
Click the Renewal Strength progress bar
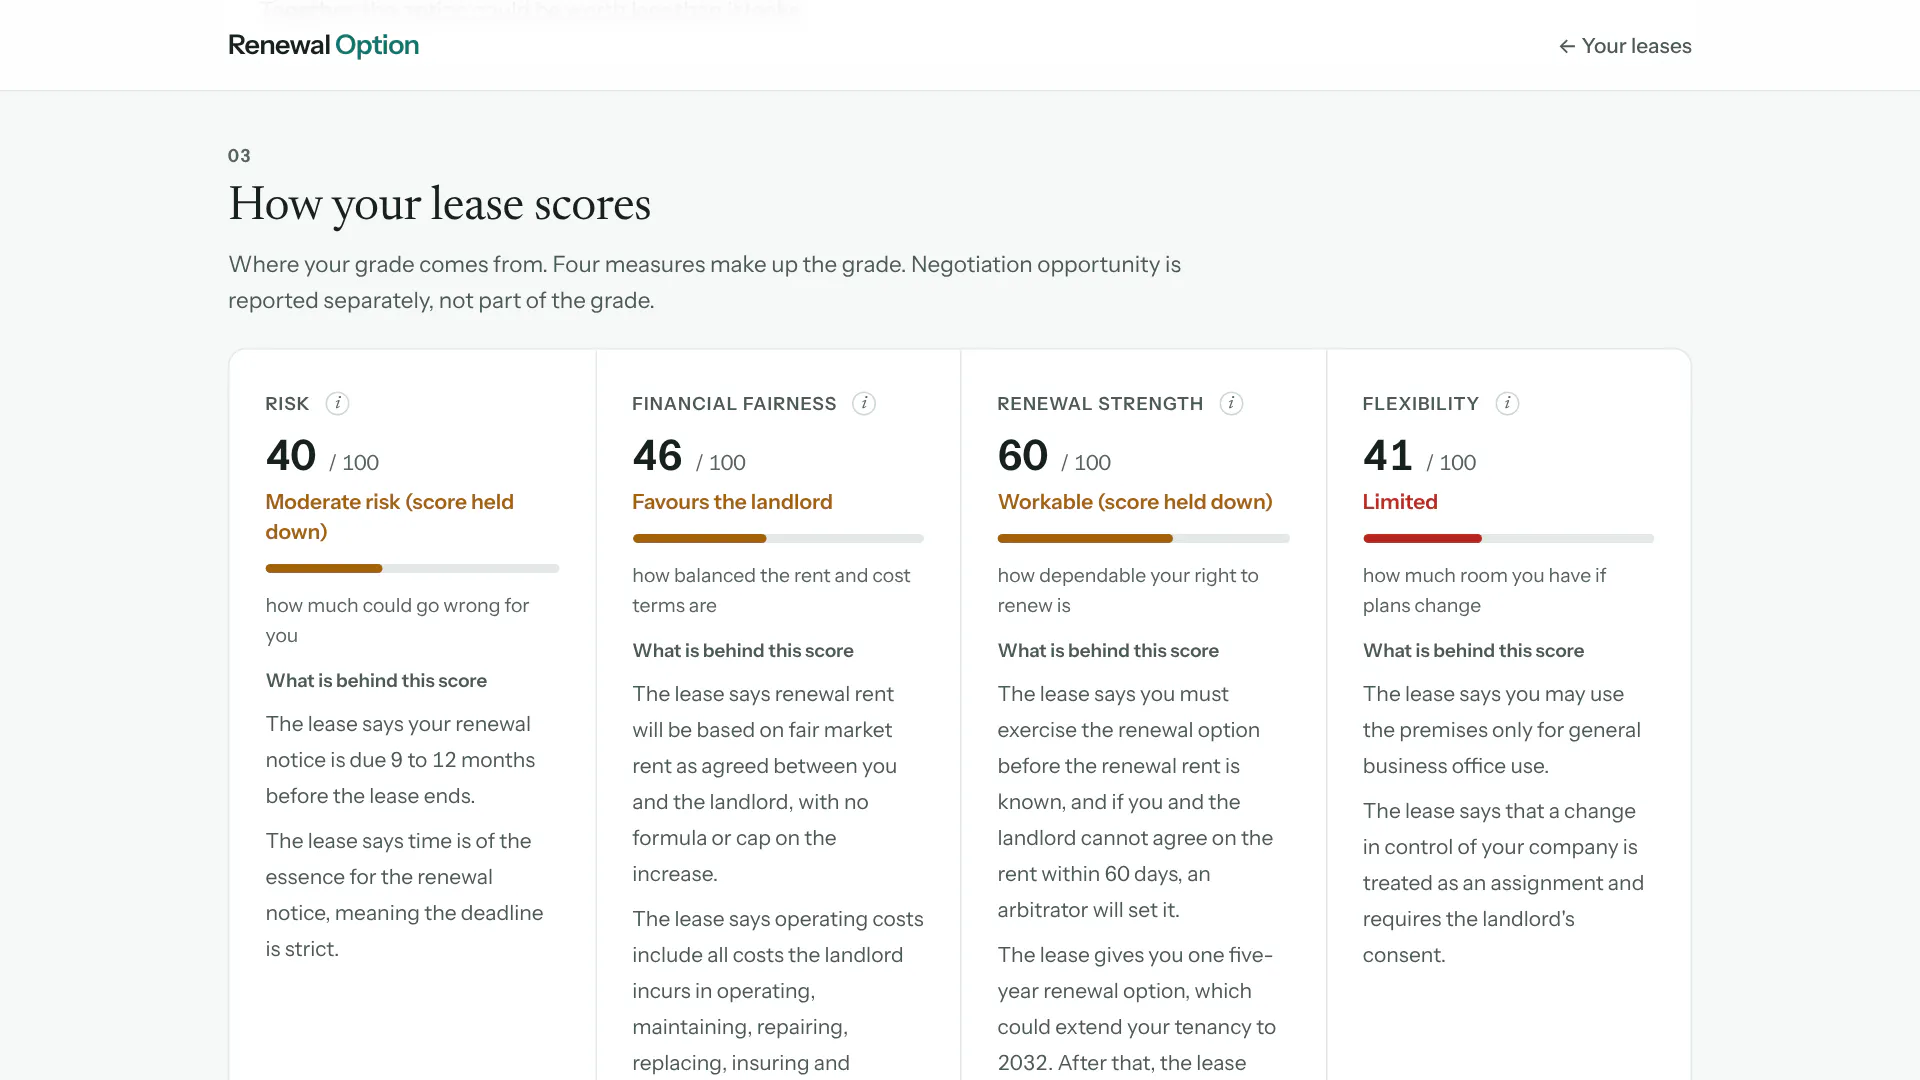1143,538
